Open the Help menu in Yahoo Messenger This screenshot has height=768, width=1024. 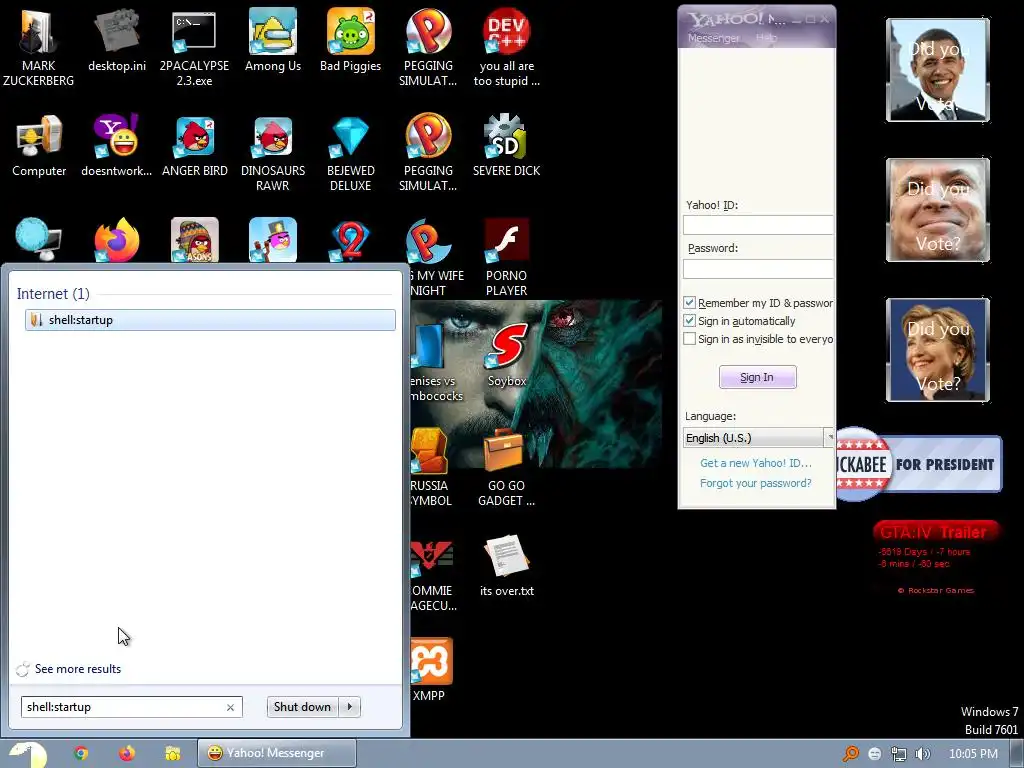point(767,38)
